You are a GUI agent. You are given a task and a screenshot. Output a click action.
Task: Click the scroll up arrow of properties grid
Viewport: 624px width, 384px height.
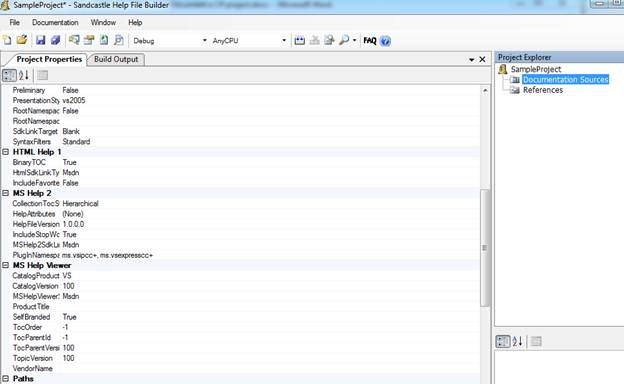[x=485, y=91]
